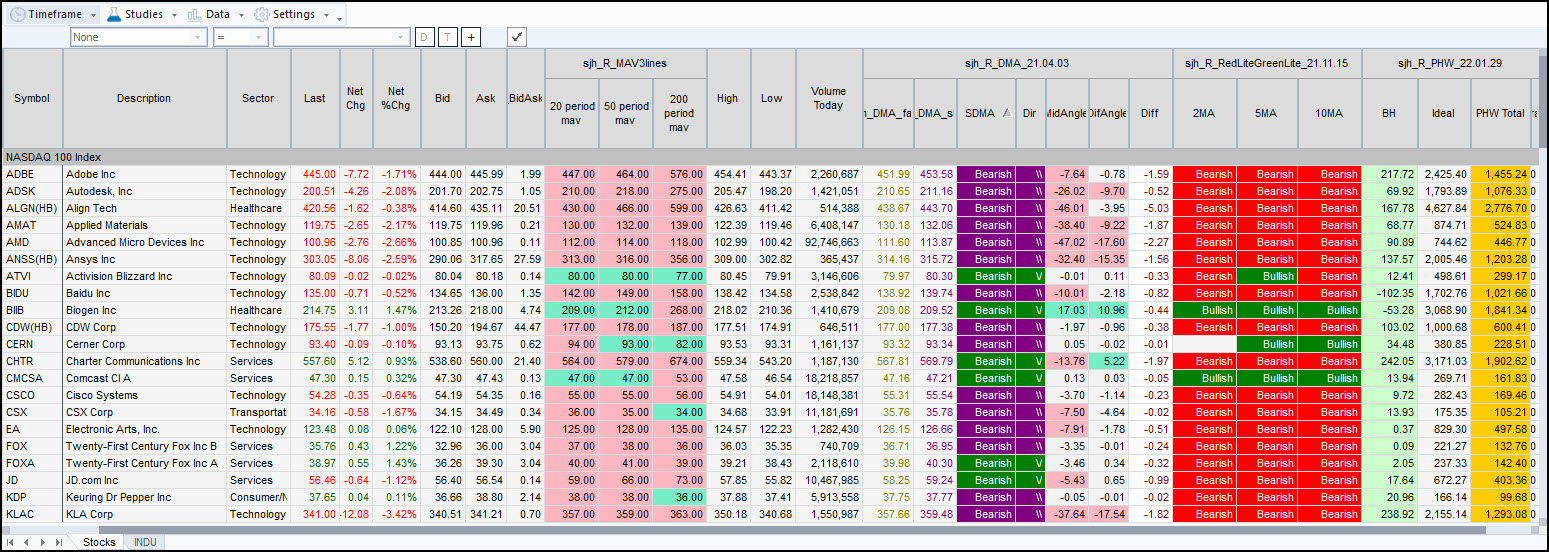Click the Ideal value 4,627.84
This screenshot has width=1549, height=552.
click(x=1443, y=208)
